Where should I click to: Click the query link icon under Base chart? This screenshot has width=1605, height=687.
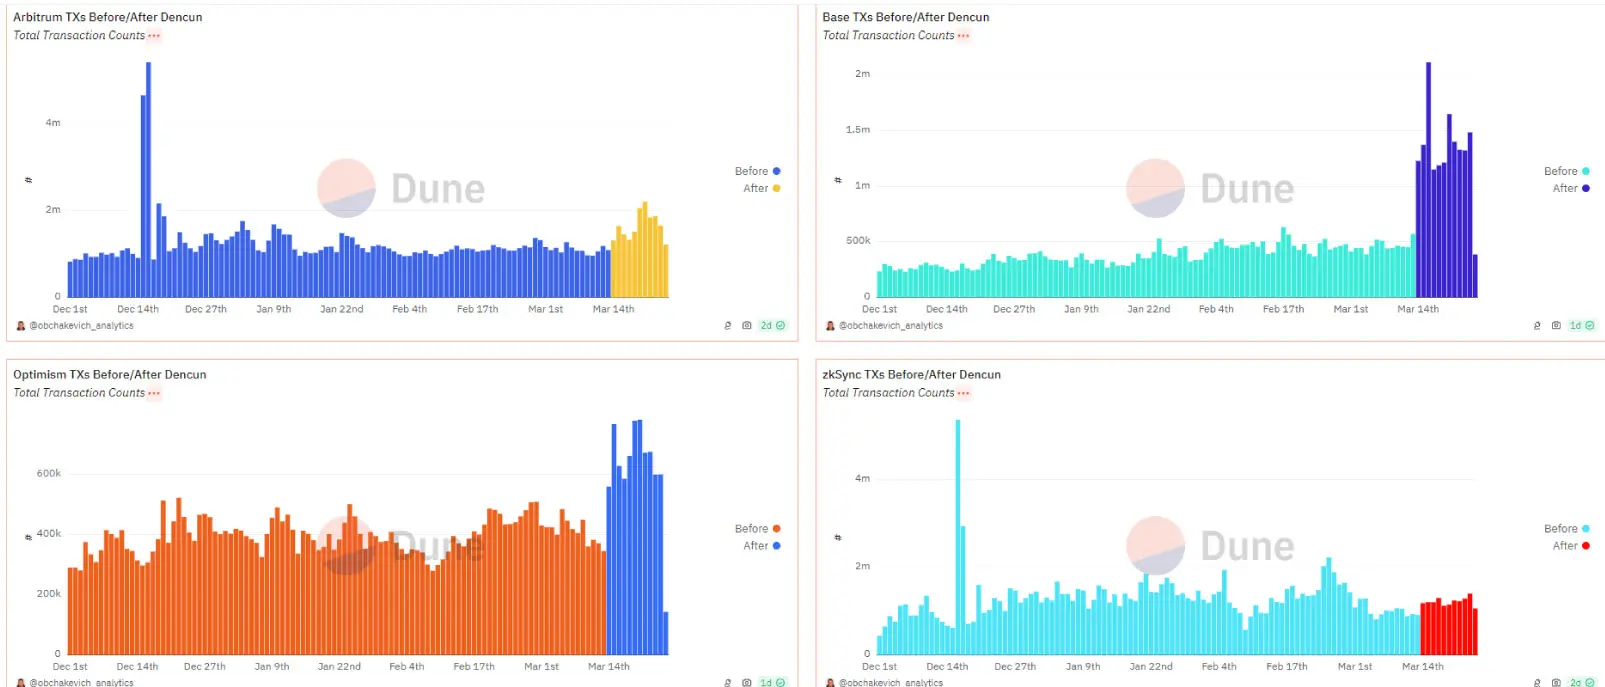coord(1537,326)
